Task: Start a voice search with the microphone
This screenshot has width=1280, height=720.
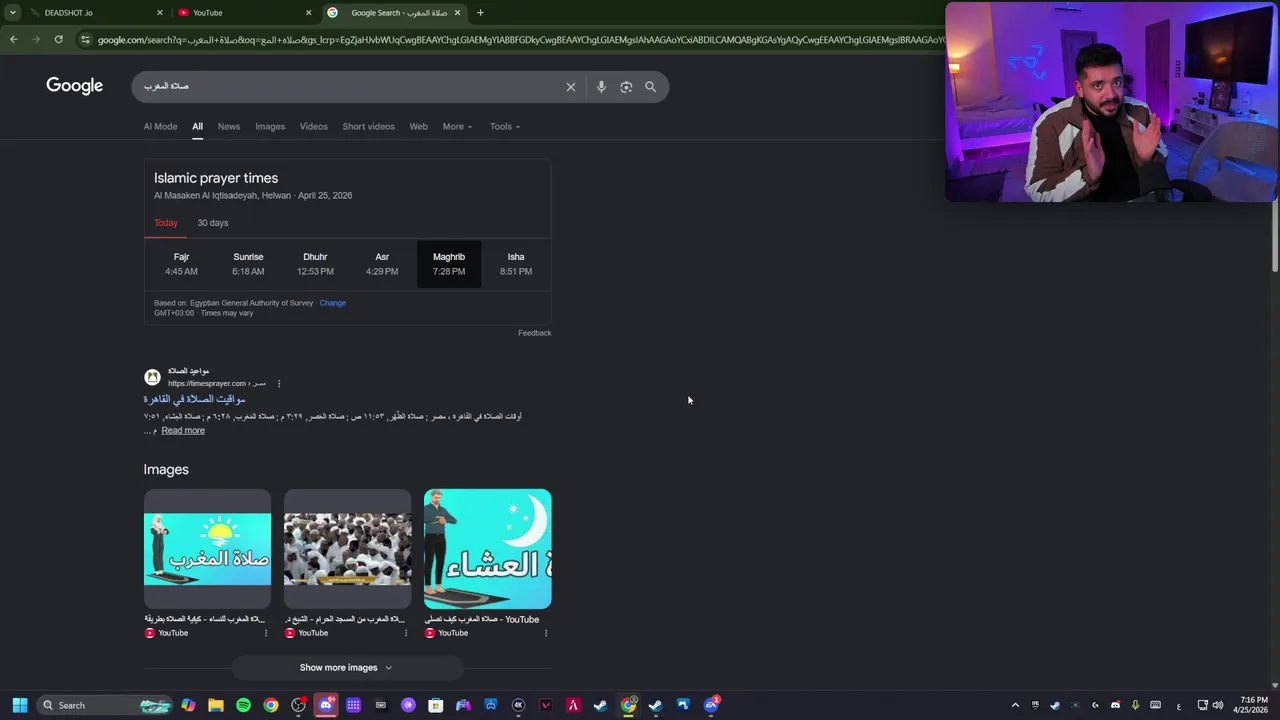Action: [601, 87]
